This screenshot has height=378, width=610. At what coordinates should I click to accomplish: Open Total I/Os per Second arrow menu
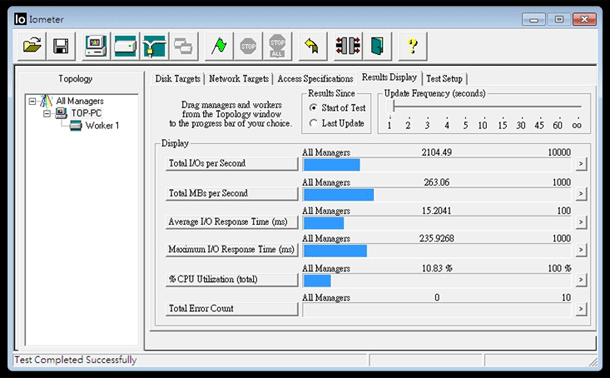click(x=581, y=164)
